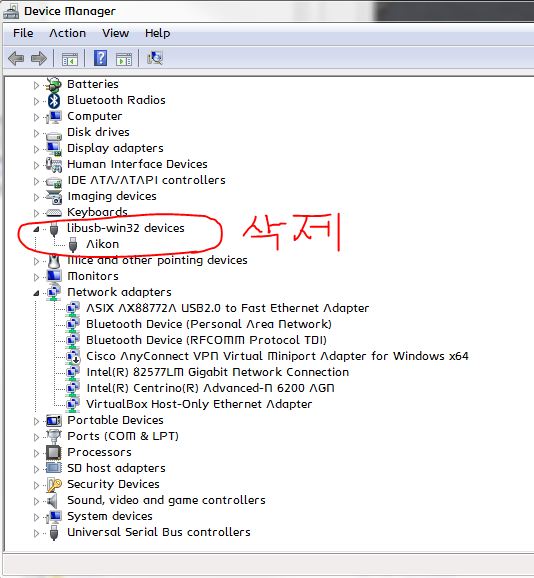This screenshot has height=578, width=534.
Task: Click the Computer category icon
Action: coord(54,116)
